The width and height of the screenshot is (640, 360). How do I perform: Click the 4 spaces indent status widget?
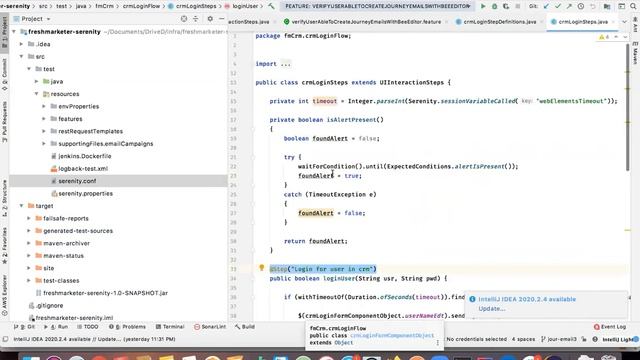click(x=523, y=339)
